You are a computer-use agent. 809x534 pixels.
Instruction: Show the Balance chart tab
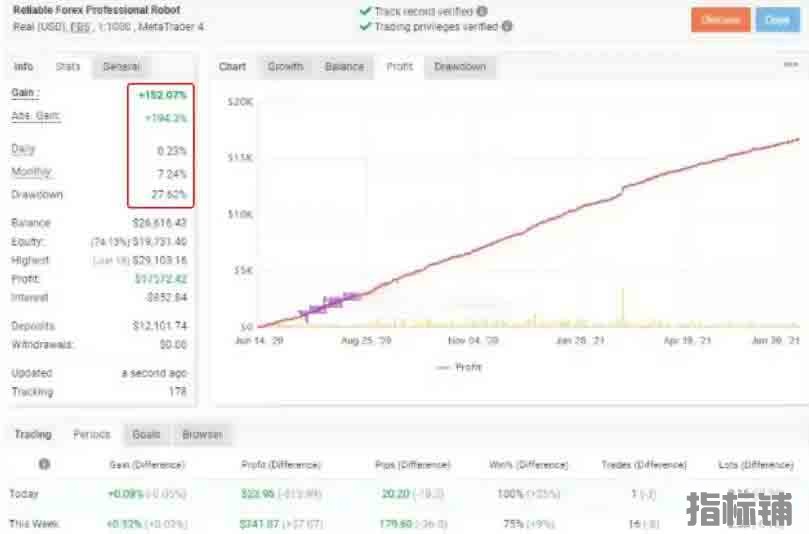[344, 67]
